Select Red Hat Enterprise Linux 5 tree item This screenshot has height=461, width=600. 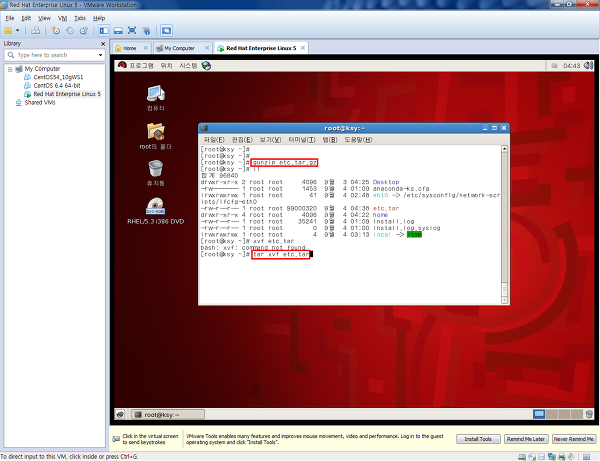tap(67, 94)
